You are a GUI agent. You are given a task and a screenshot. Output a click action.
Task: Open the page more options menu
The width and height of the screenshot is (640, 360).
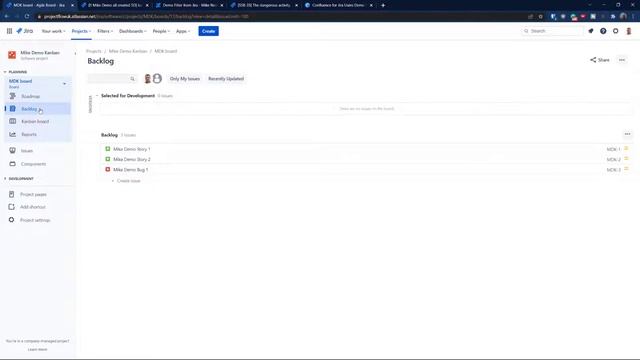tap(622, 60)
